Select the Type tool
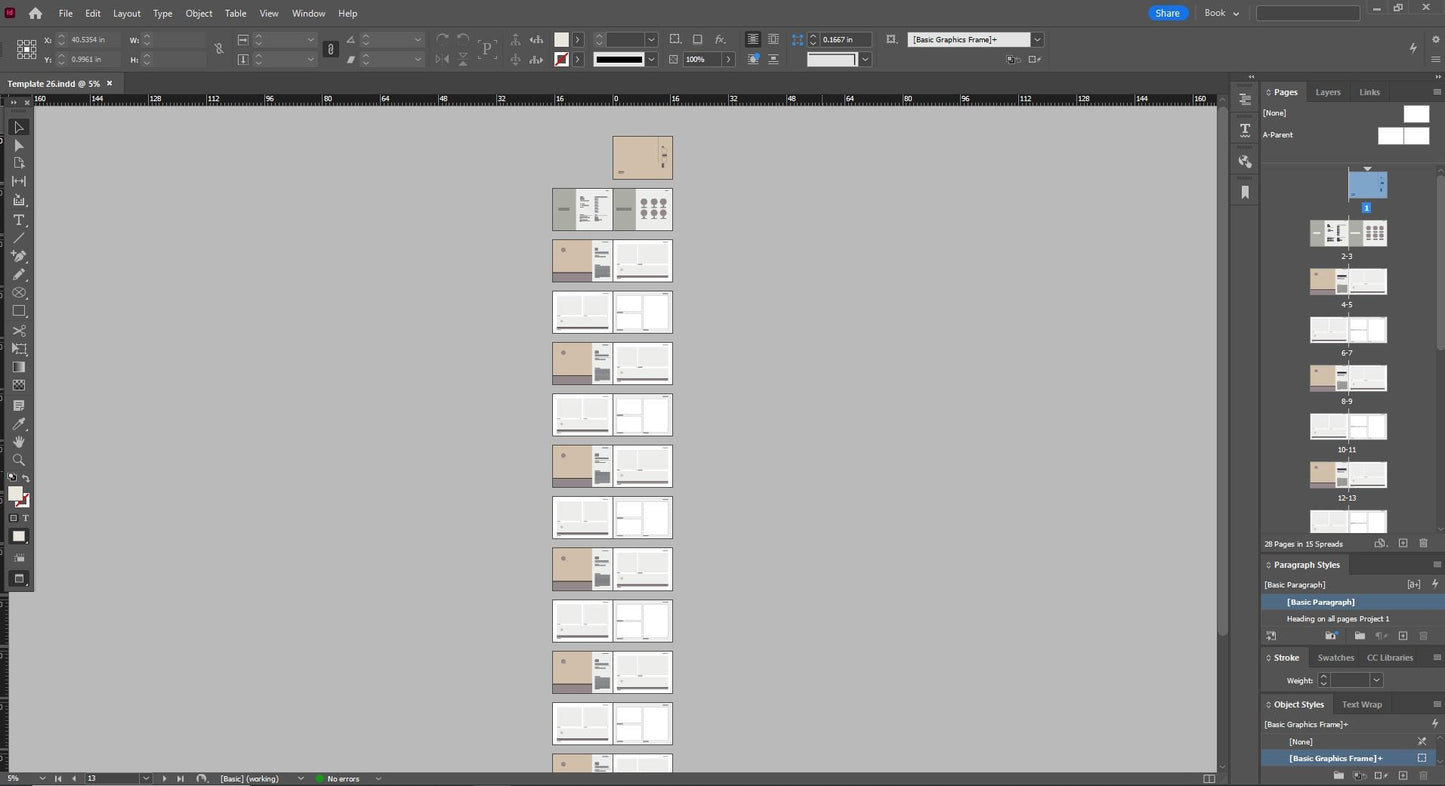This screenshot has height=786, width=1445. point(18,220)
